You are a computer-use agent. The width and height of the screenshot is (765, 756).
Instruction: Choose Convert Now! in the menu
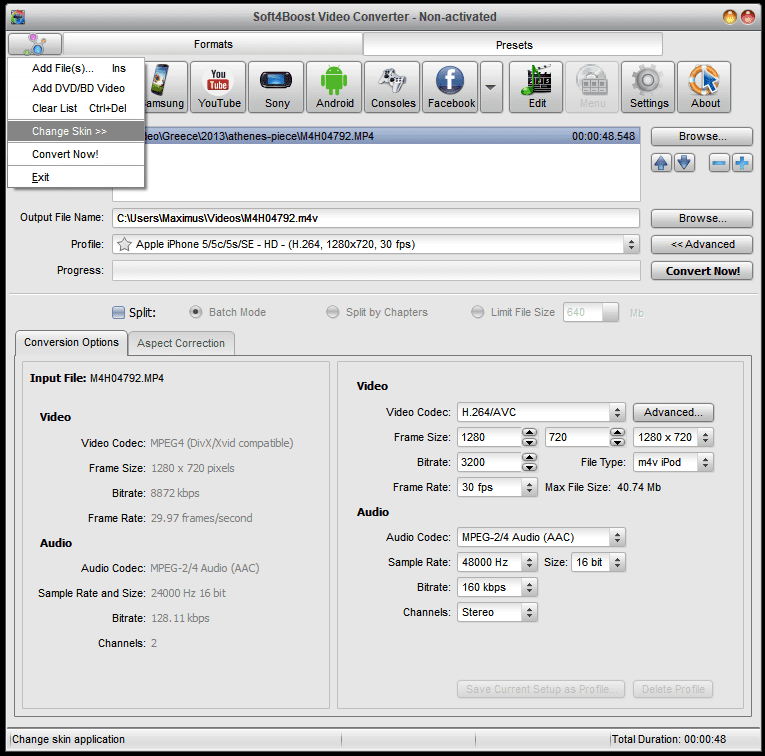[76, 154]
